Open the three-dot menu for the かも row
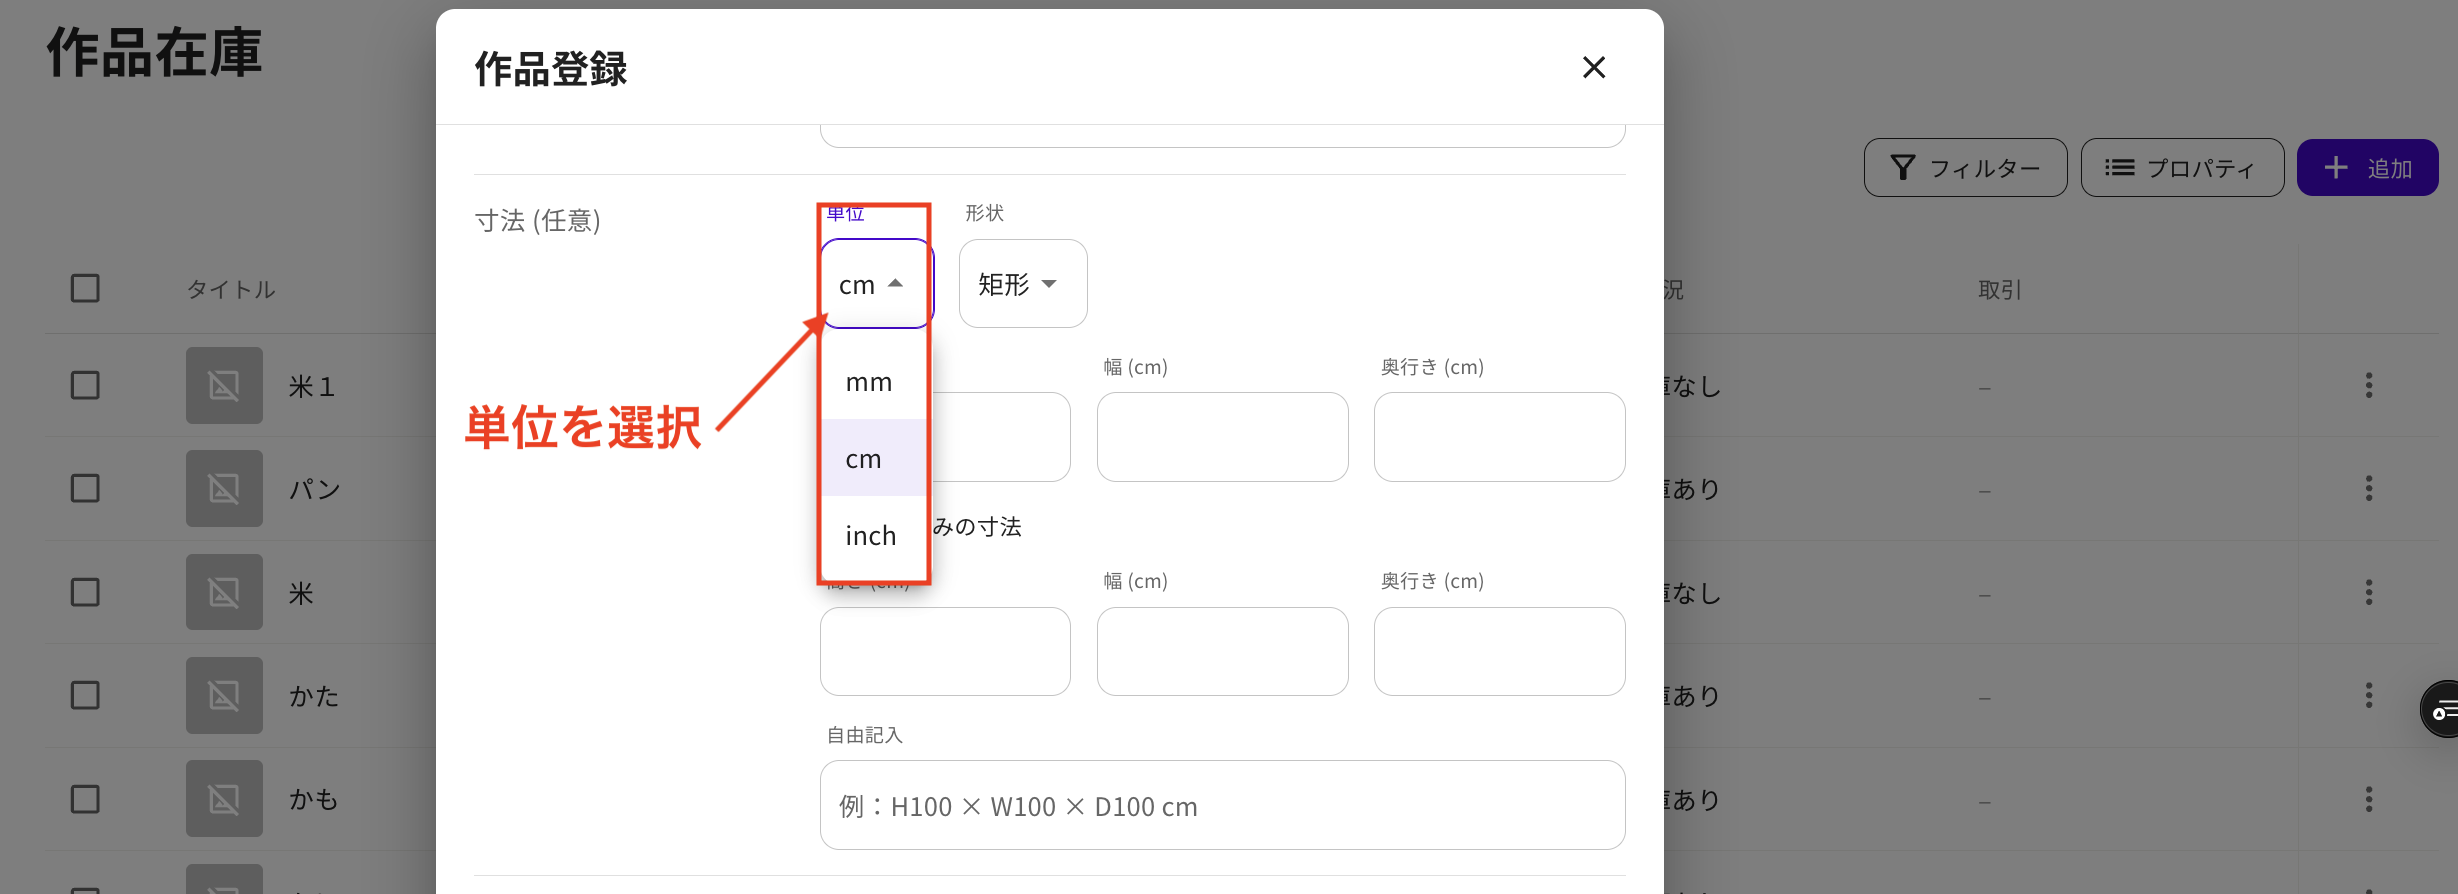2458x894 pixels. (2368, 799)
